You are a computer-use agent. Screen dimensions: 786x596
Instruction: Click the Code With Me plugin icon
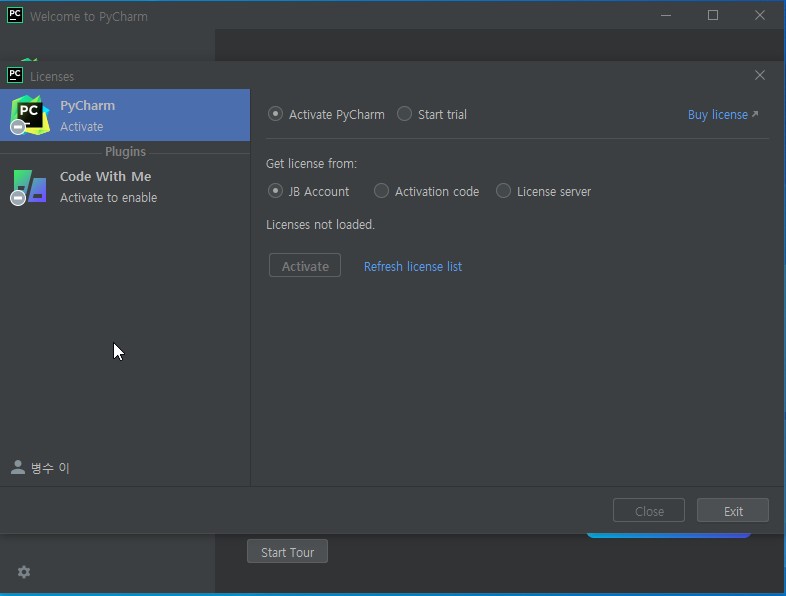(29, 187)
